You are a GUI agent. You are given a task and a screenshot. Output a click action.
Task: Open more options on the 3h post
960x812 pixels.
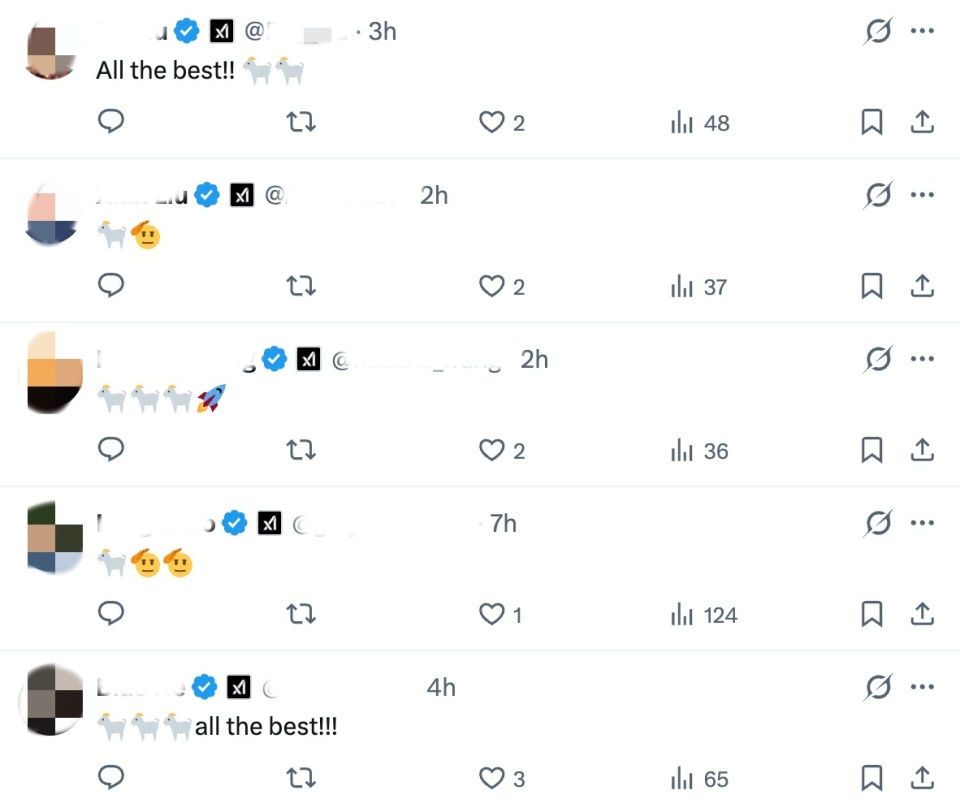pos(922,31)
